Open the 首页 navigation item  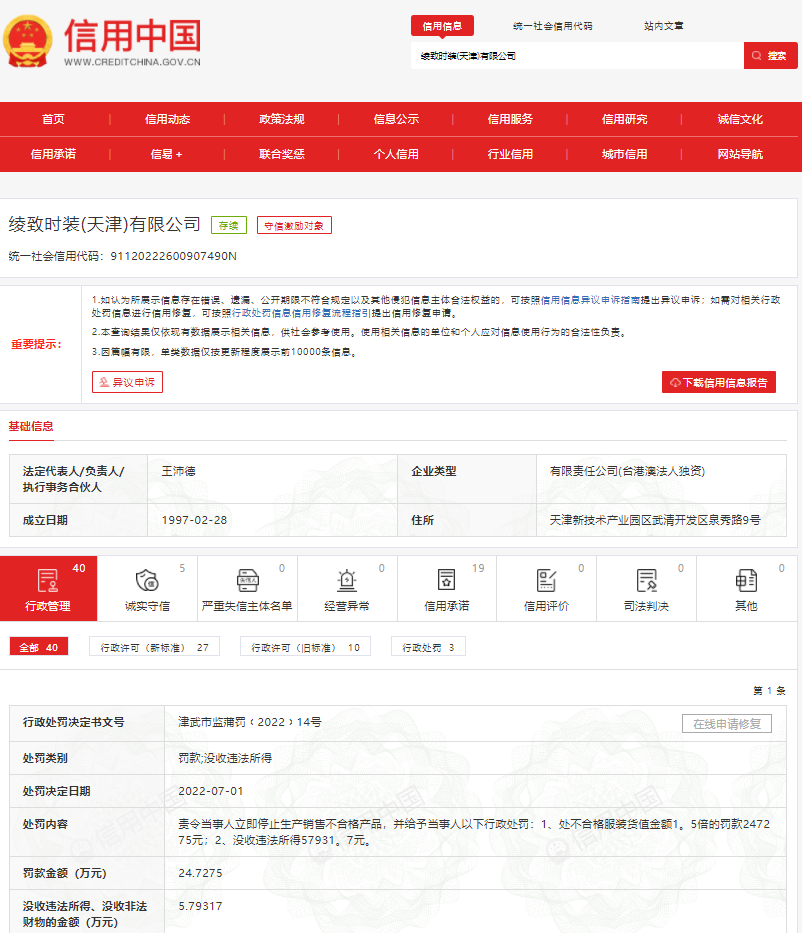[53, 119]
